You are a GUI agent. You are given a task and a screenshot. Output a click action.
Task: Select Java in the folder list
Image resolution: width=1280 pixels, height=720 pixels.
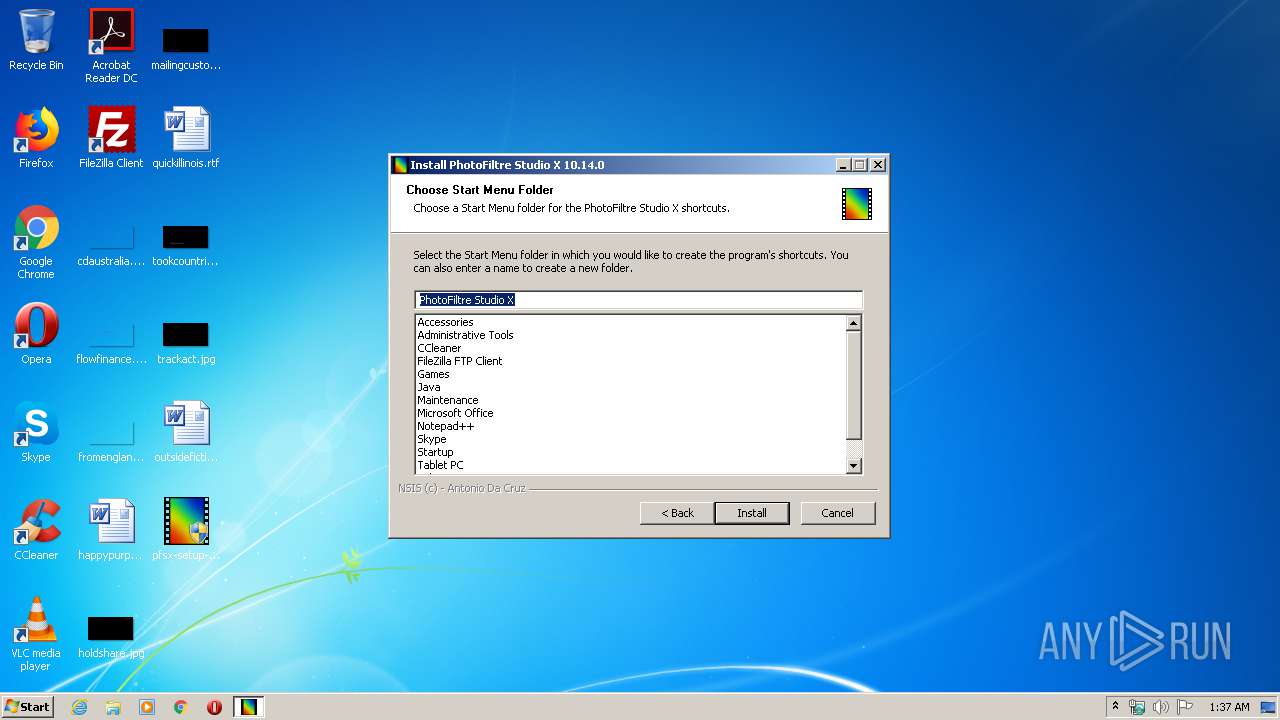pos(429,387)
